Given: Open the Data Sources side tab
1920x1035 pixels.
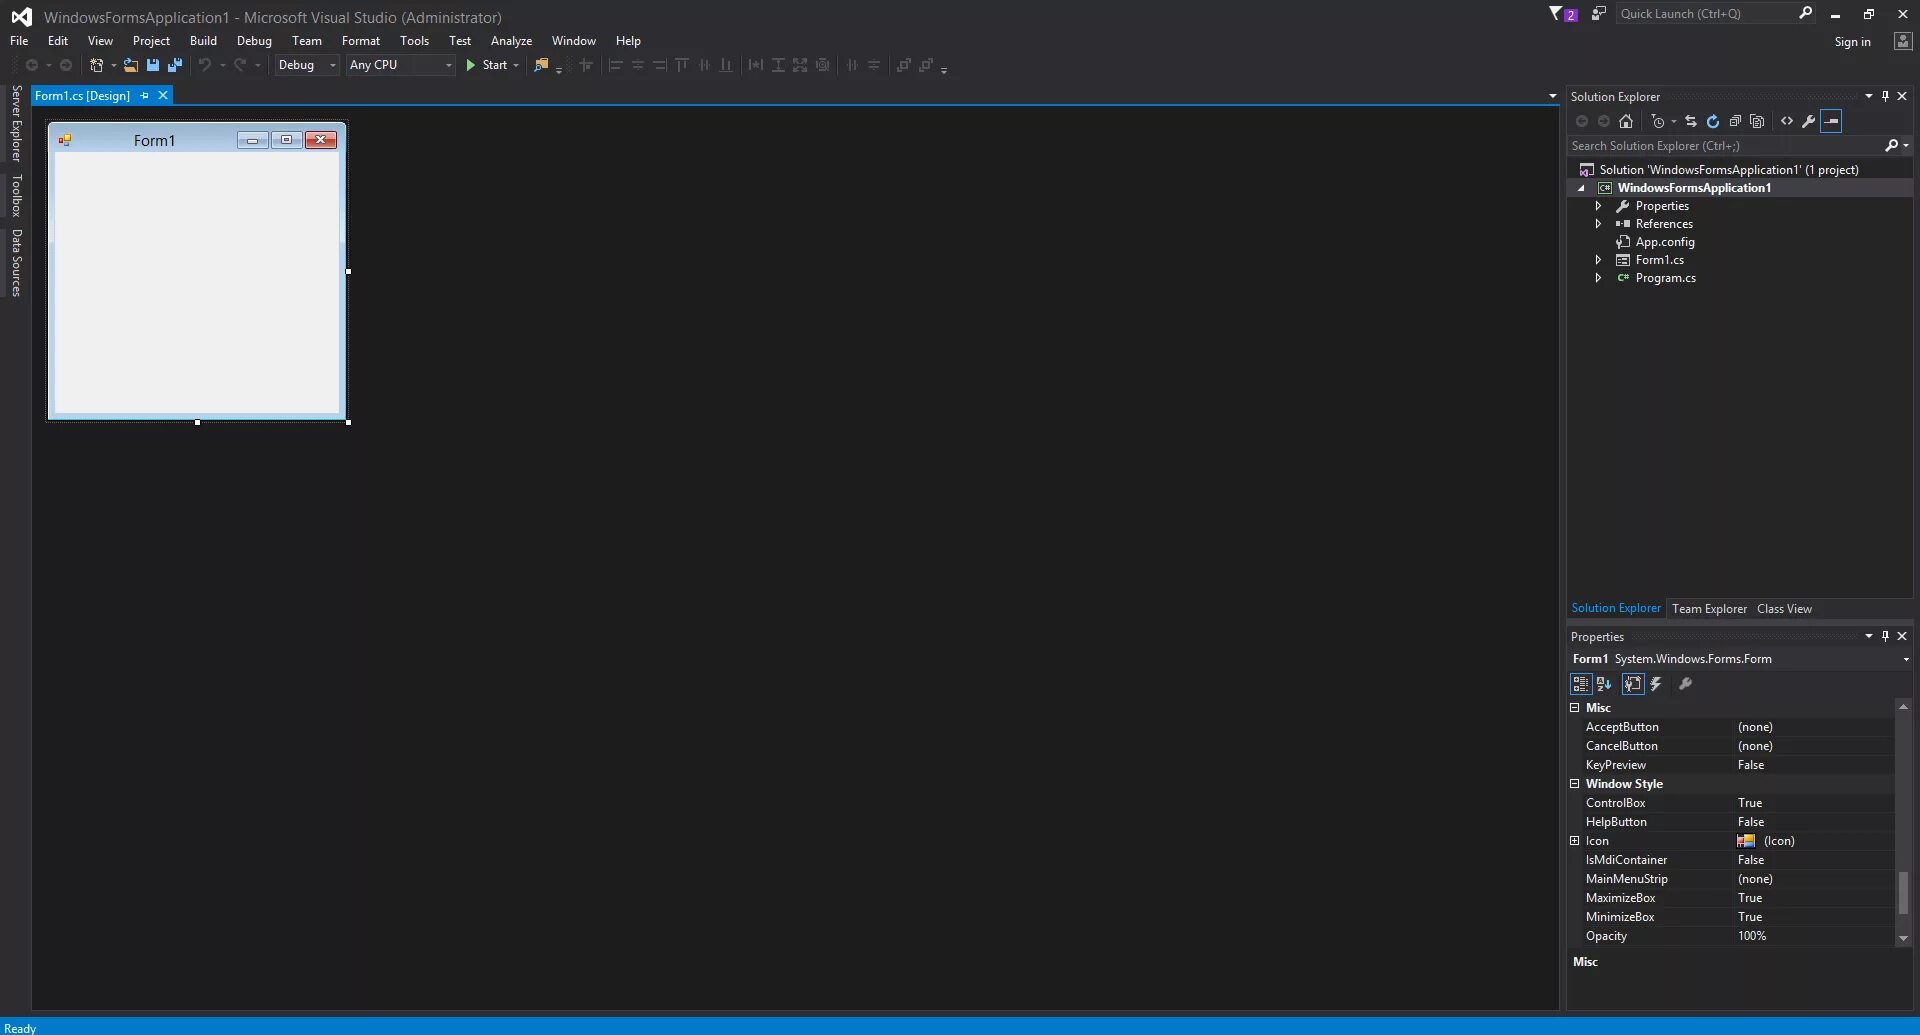Looking at the screenshot, I should pyautogui.click(x=16, y=263).
